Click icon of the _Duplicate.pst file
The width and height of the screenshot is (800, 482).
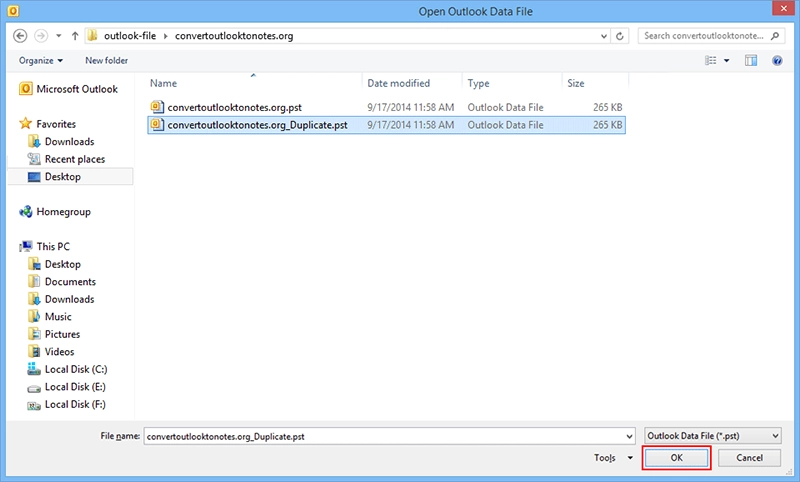coord(157,124)
